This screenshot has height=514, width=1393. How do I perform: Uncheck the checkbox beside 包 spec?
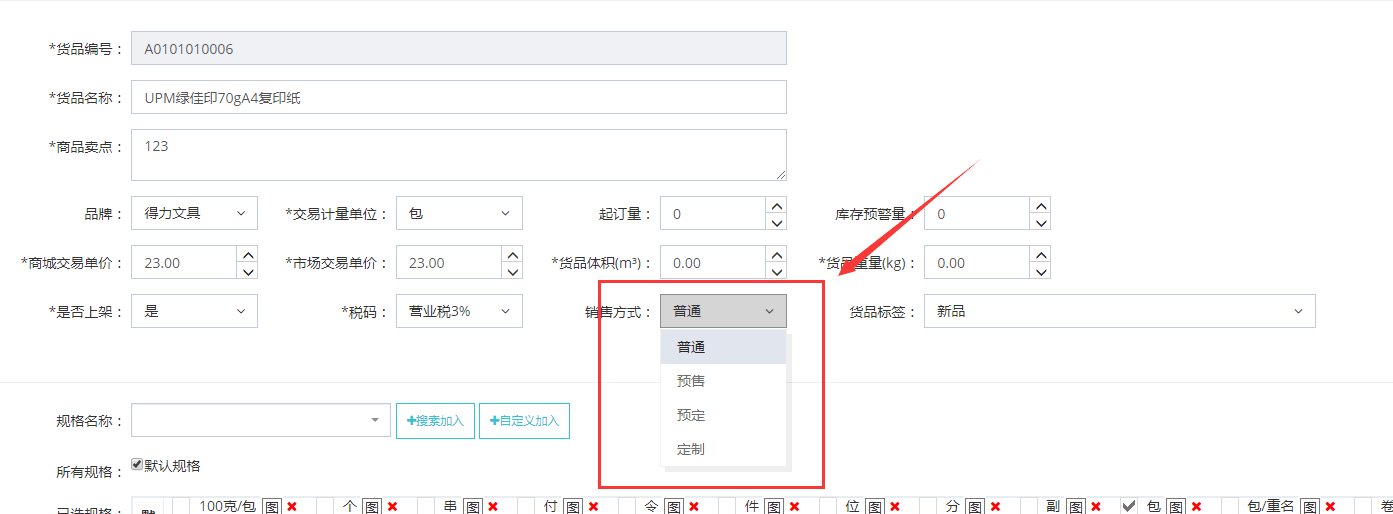coord(1129,506)
